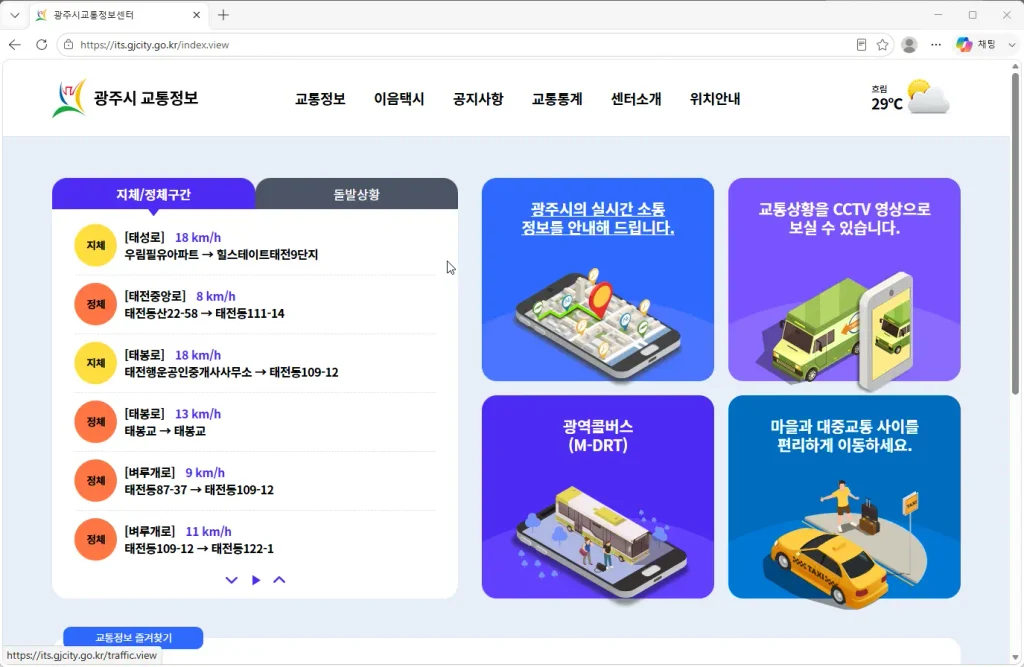This screenshot has height=667, width=1024.
Task: Click the [태성로] road name
Action: (144, 237)
